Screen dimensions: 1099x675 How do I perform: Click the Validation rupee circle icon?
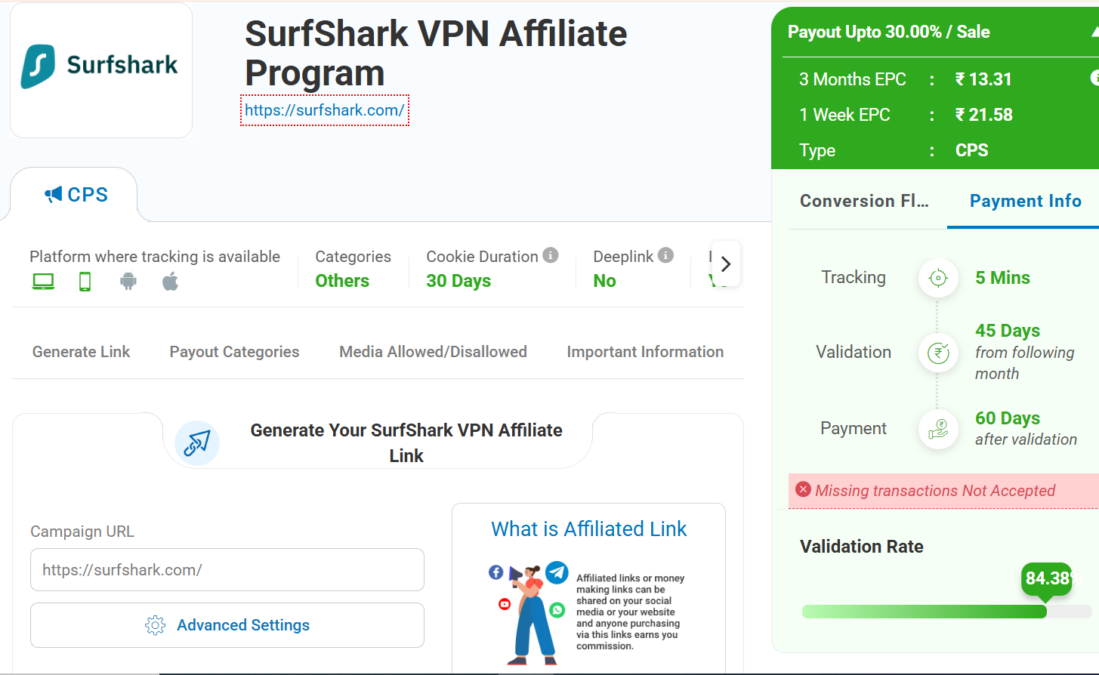coord(938,352)
